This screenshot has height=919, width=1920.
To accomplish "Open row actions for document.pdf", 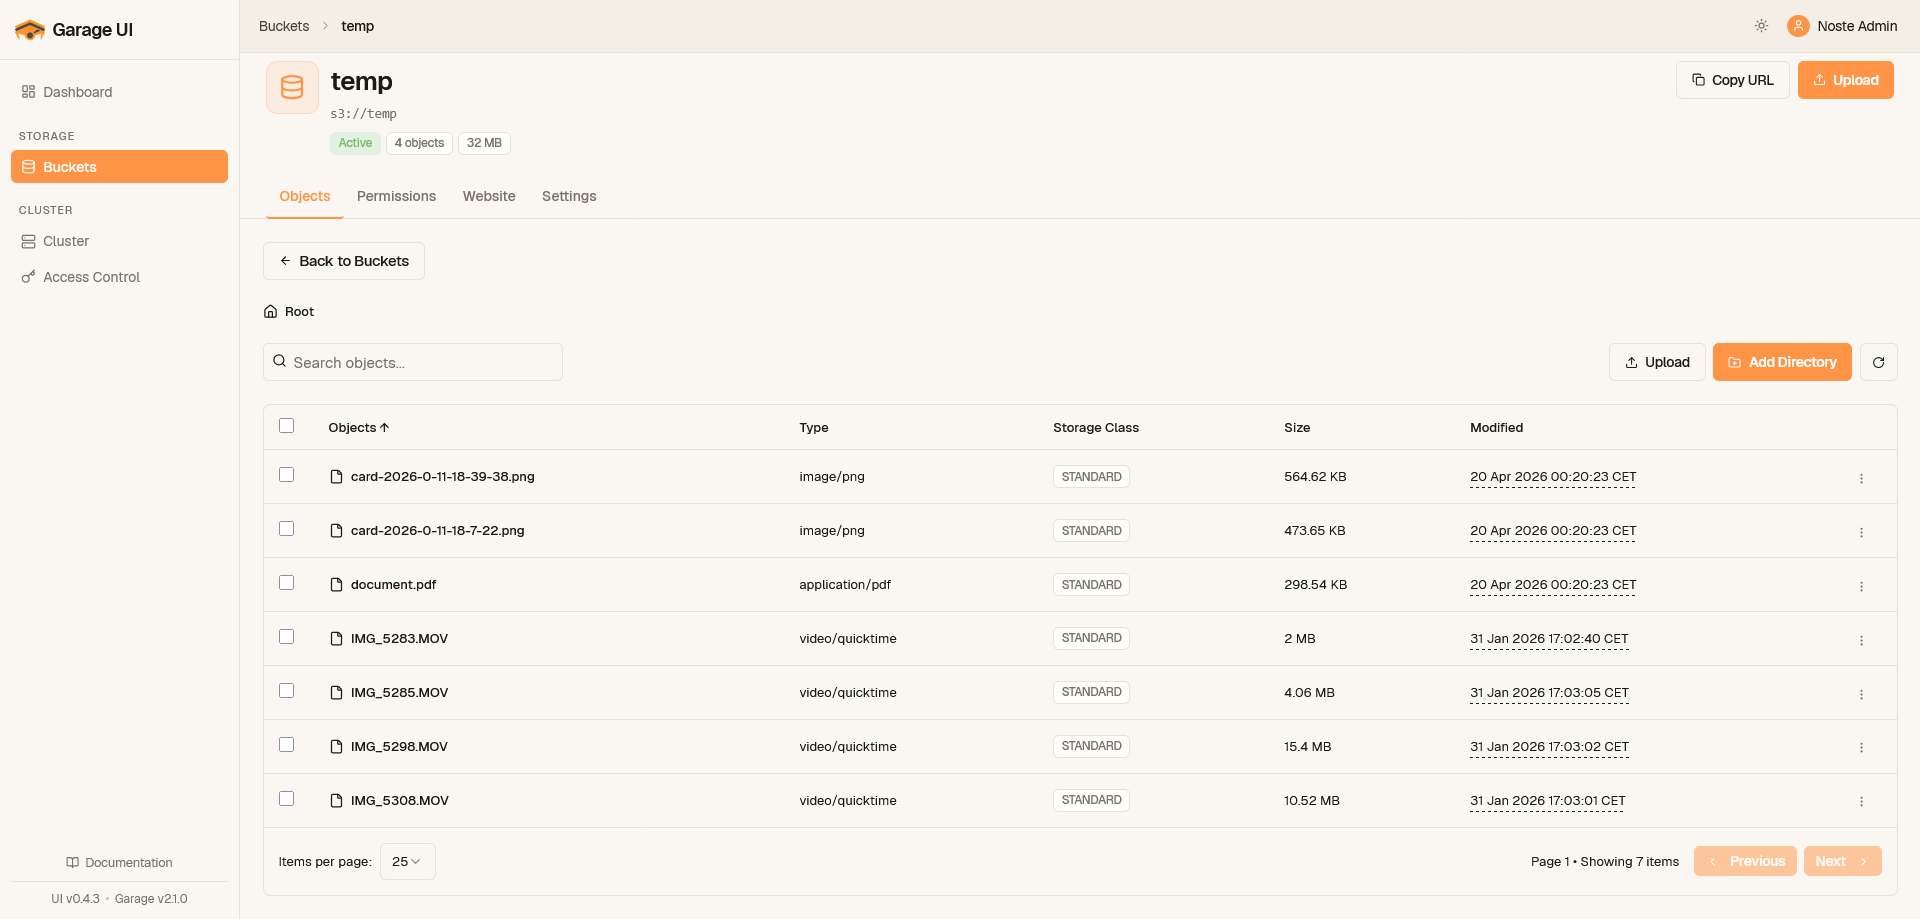I will (1861, 586).
